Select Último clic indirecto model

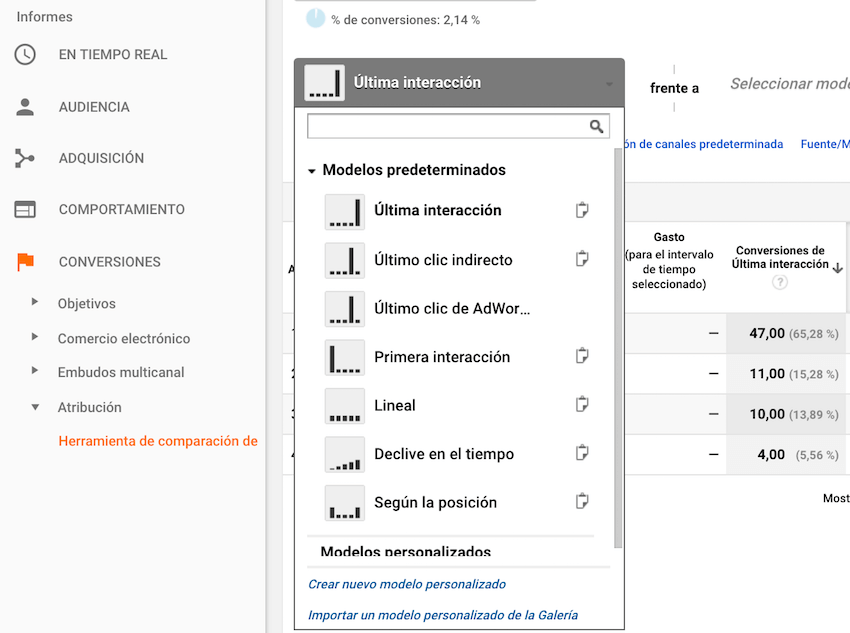[443, 260]
